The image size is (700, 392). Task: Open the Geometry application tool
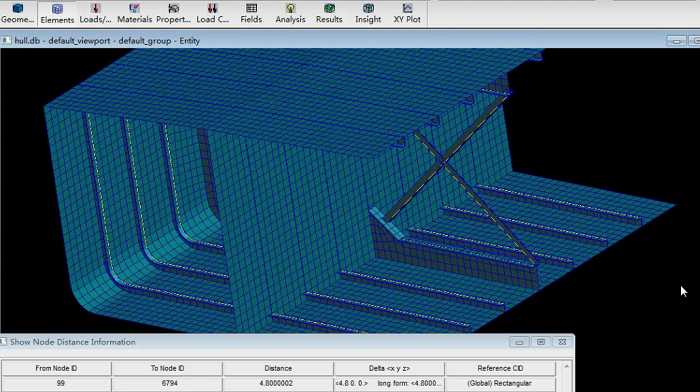pyautogui.click(x=17, y=13)
